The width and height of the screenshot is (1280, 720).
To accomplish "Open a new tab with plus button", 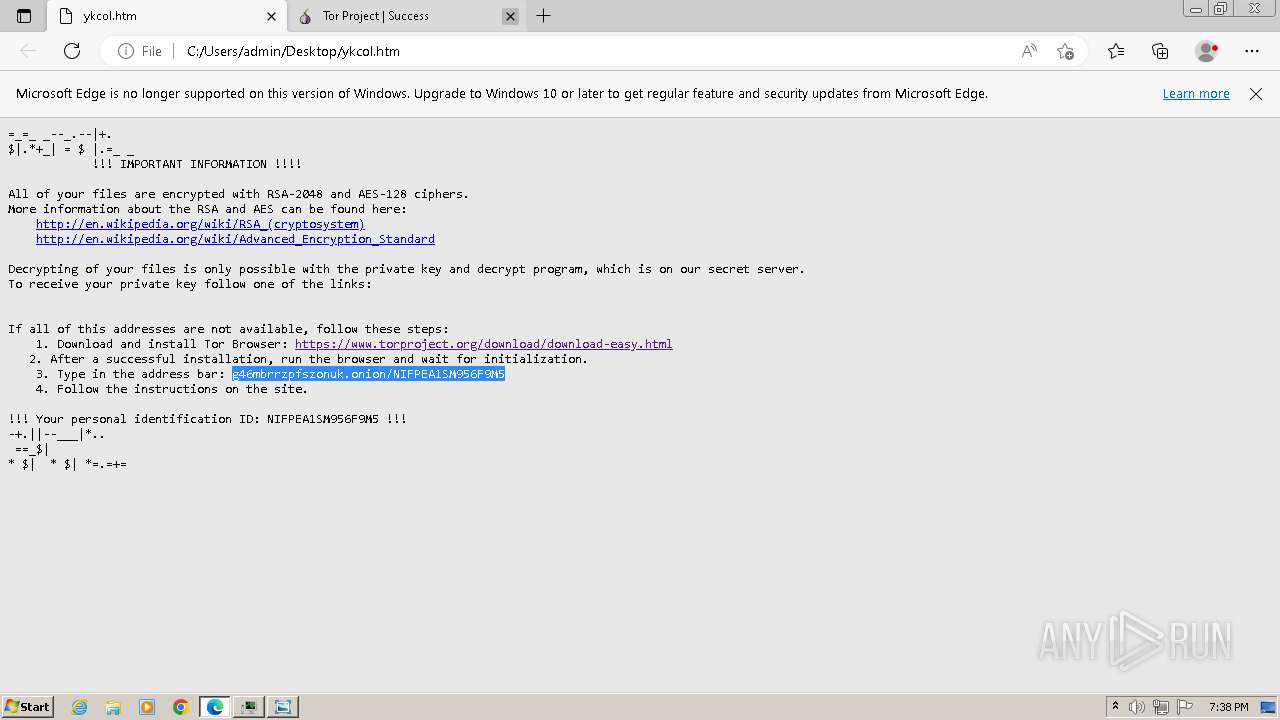I will click(x=544, y=16).
